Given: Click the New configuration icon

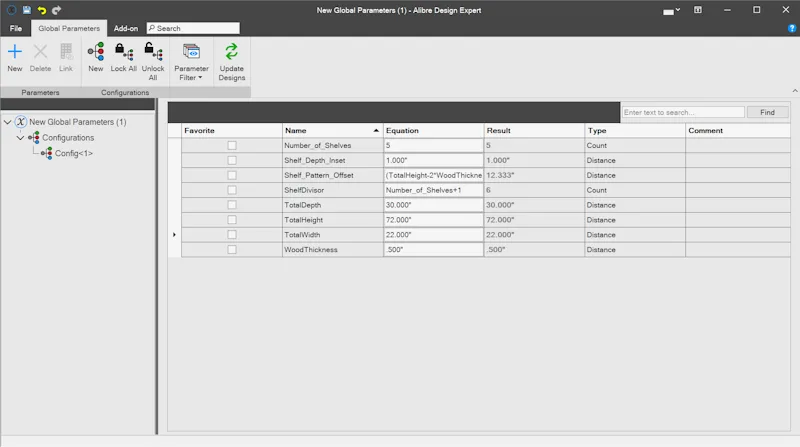Looking at the screenshot, I should 95,52.
